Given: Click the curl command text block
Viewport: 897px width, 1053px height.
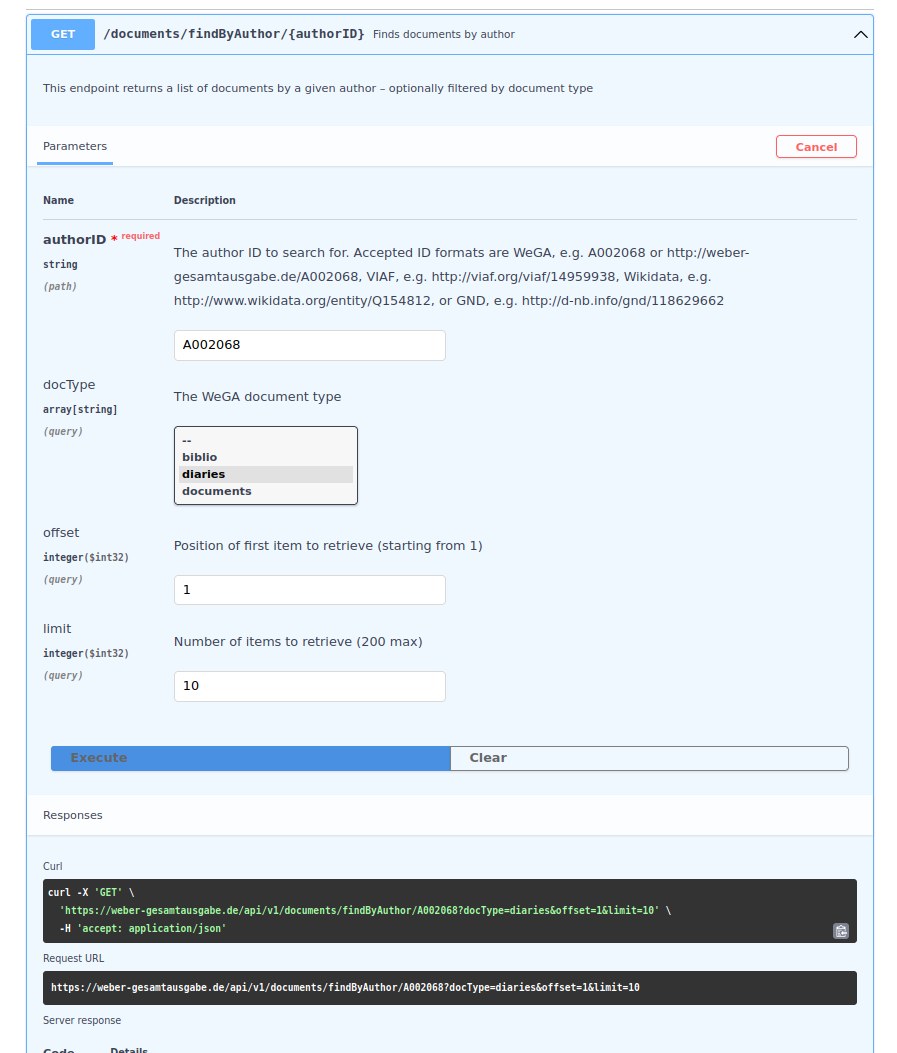Looking at the screenshot, I should pos(450,911).
